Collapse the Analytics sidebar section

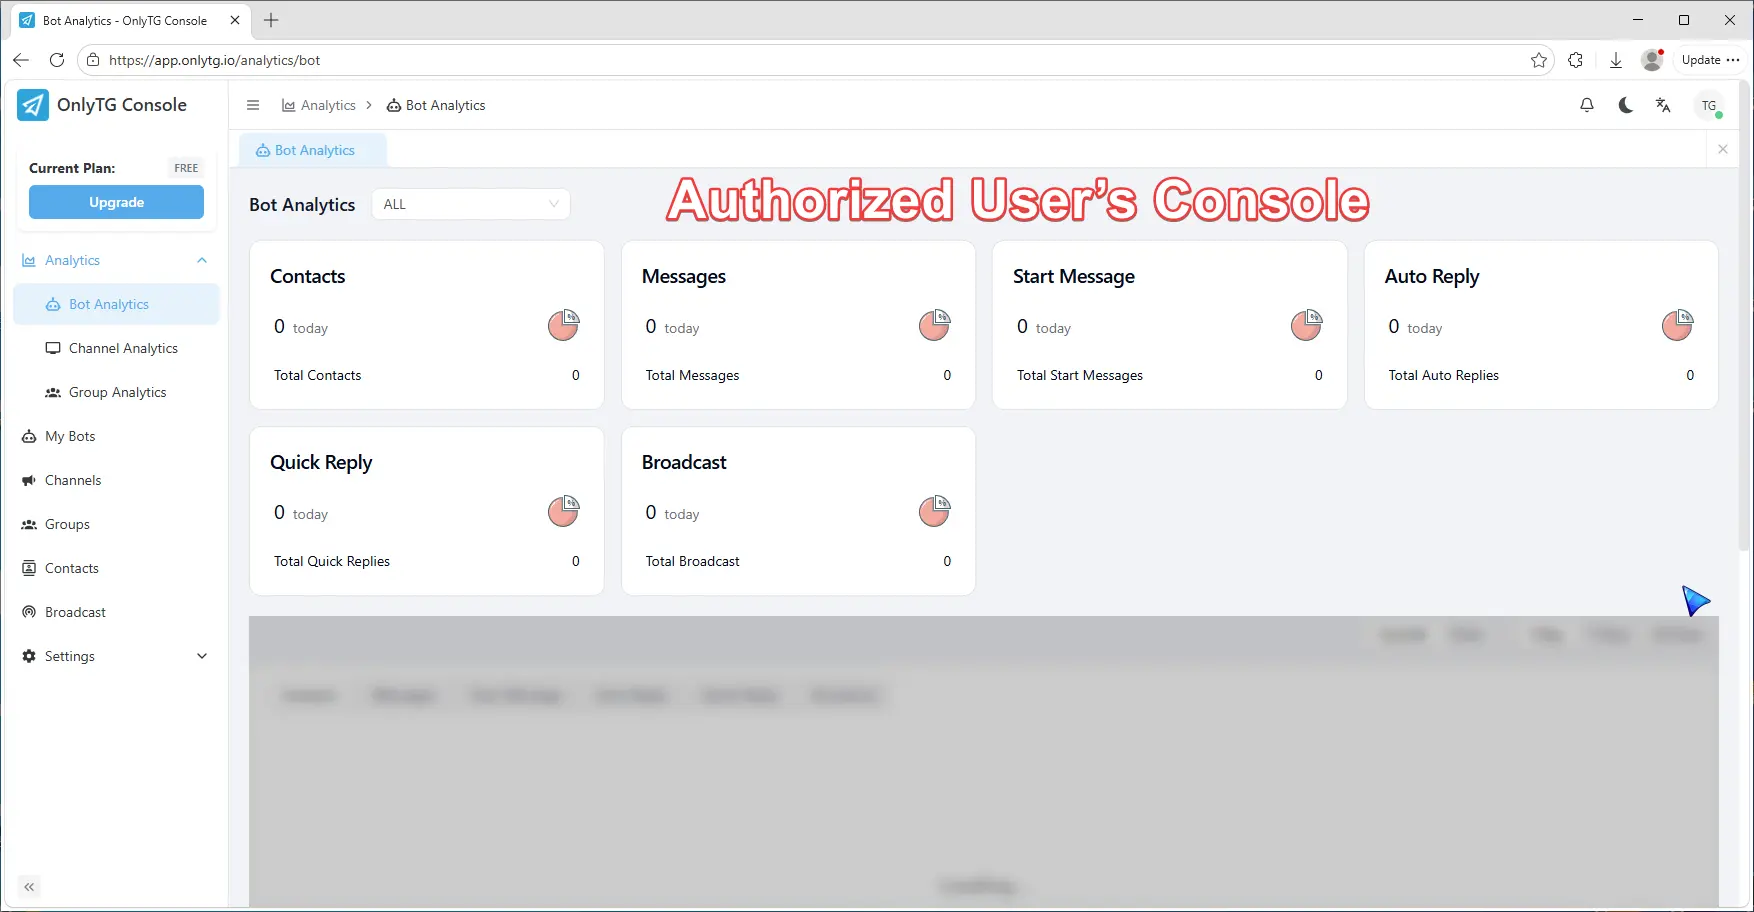click(202, 260)
